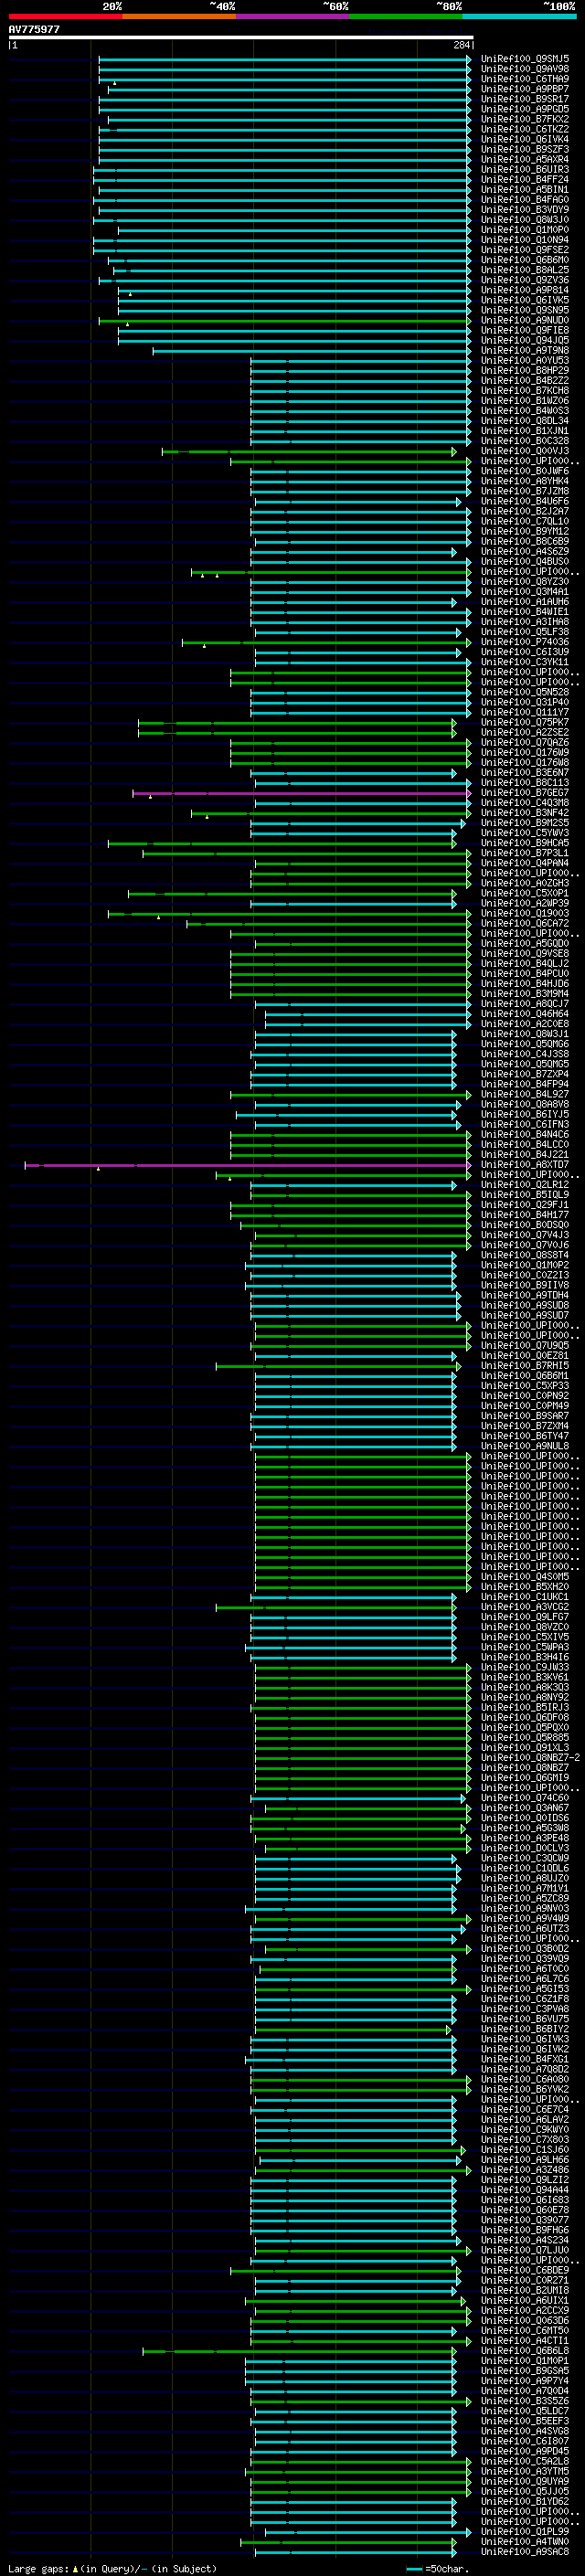
Task: Select the UniRef100_Q6IVK4 label
Action: (525, 139)
